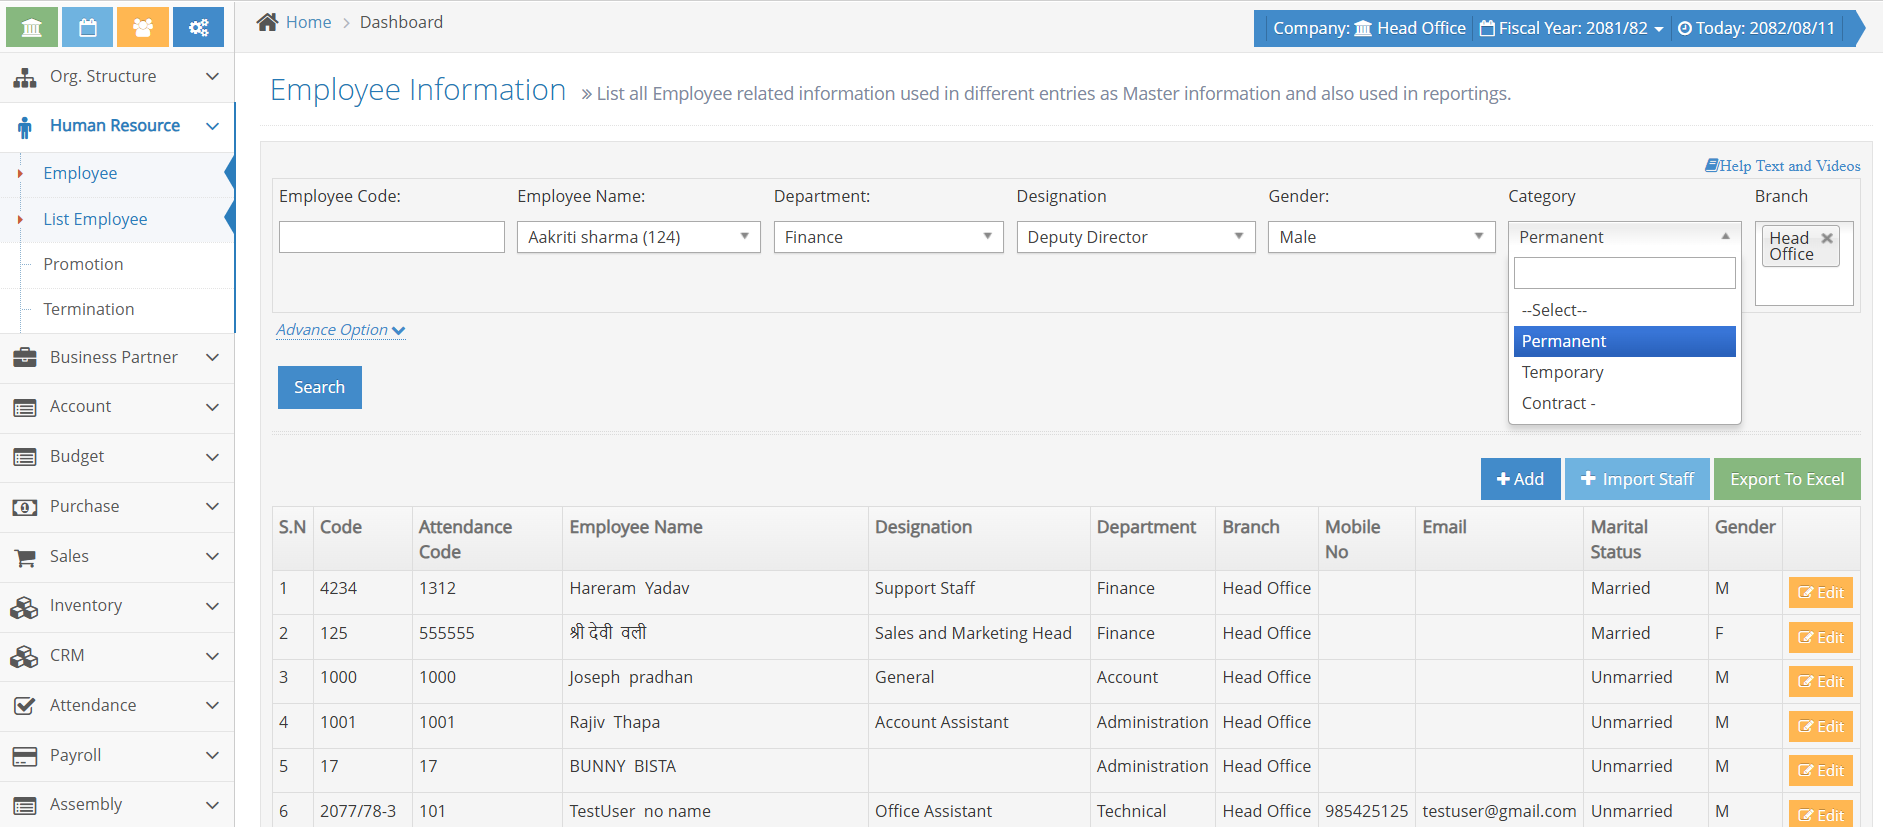This screenshot has height=827, width=1883.
Task: Open the blue gears settings icon
Action: [x=198, y=27]
